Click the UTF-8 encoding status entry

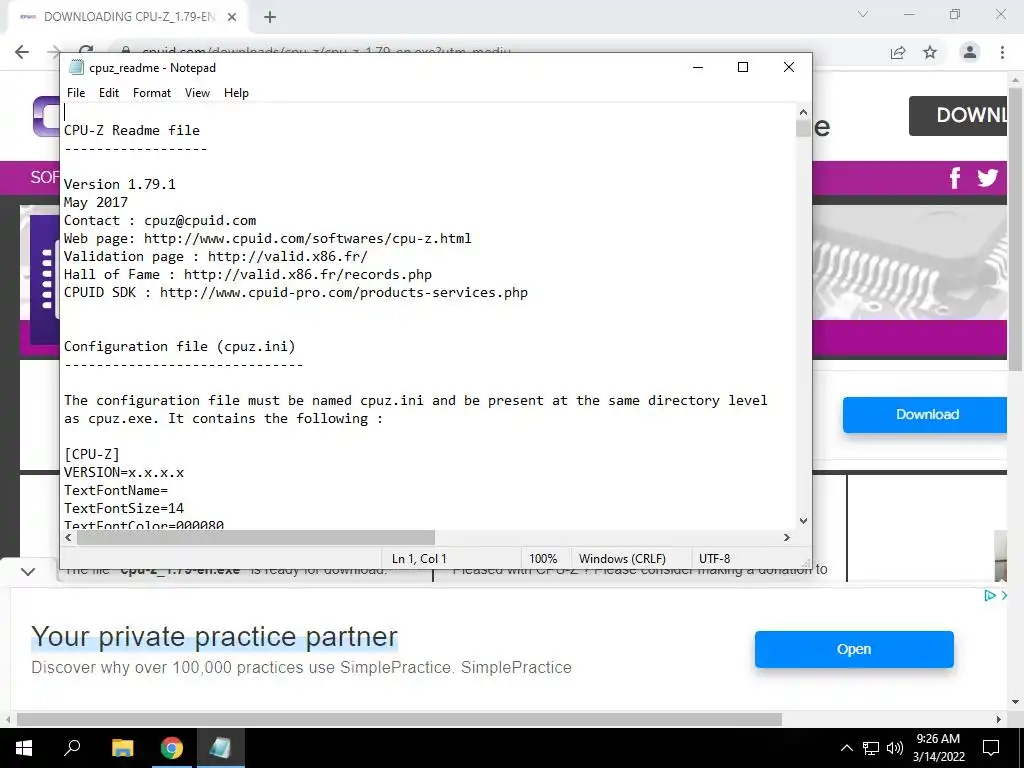click(714, 558)
